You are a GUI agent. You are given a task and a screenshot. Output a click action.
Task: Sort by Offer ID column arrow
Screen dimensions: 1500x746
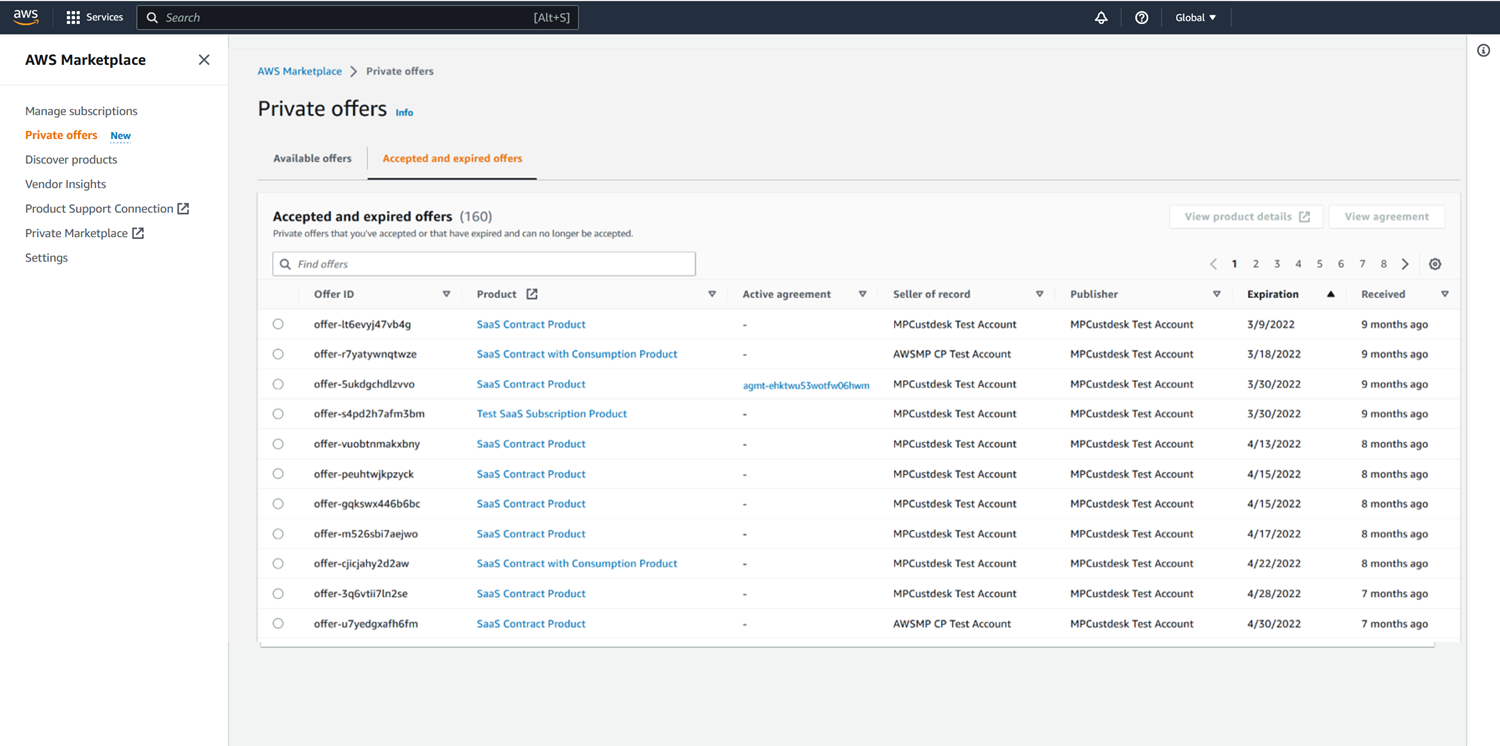click(x=446, y=294)
